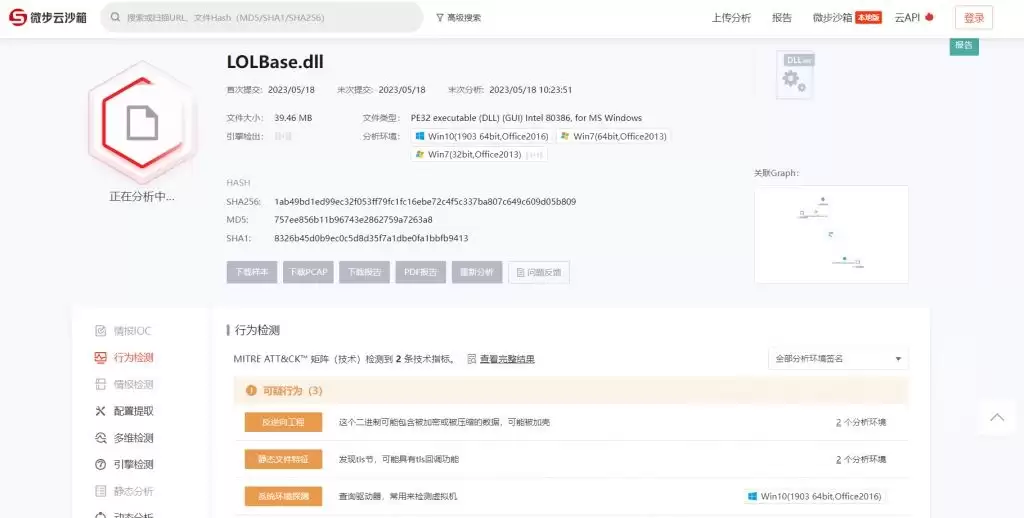Open 高级搜索 advanced search filter
The height and width of the screenshot is (518, 1024).
(x=458, y=18)
